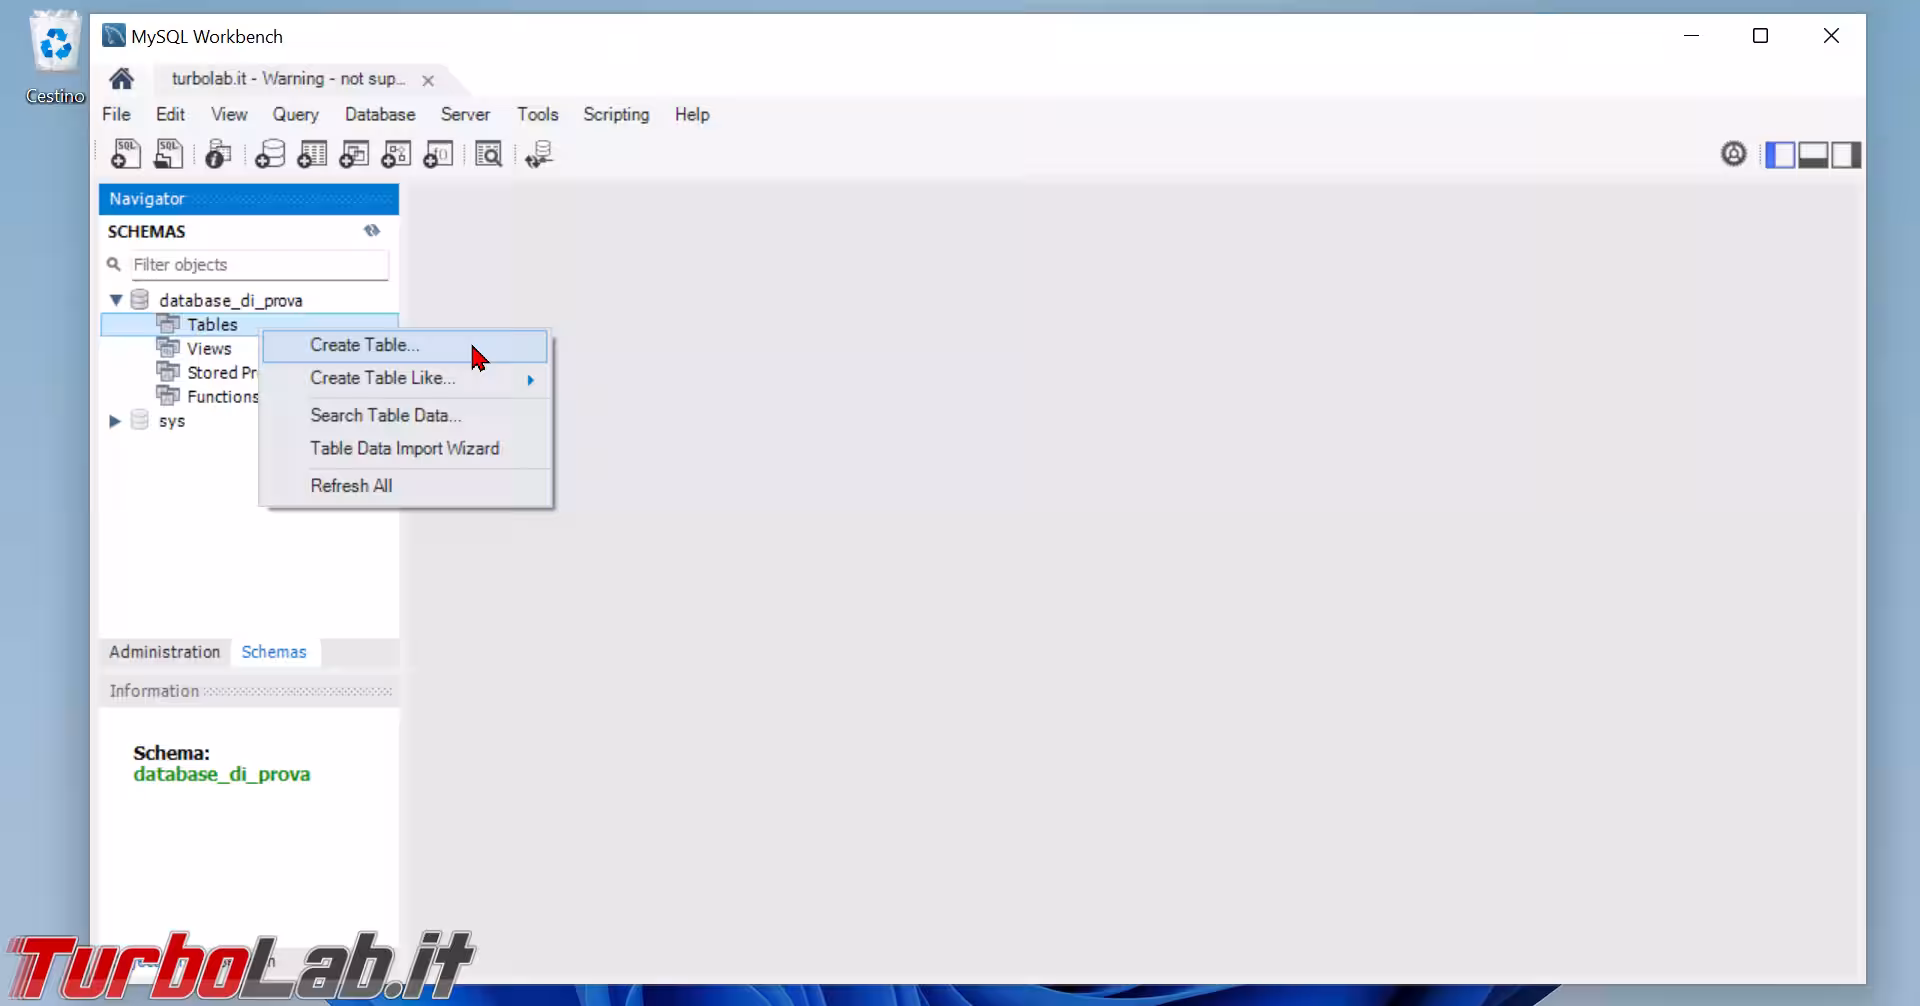Open the Scripting menu
The width and height of the screenshot is (1920, 1006).
tap(616, 114)
